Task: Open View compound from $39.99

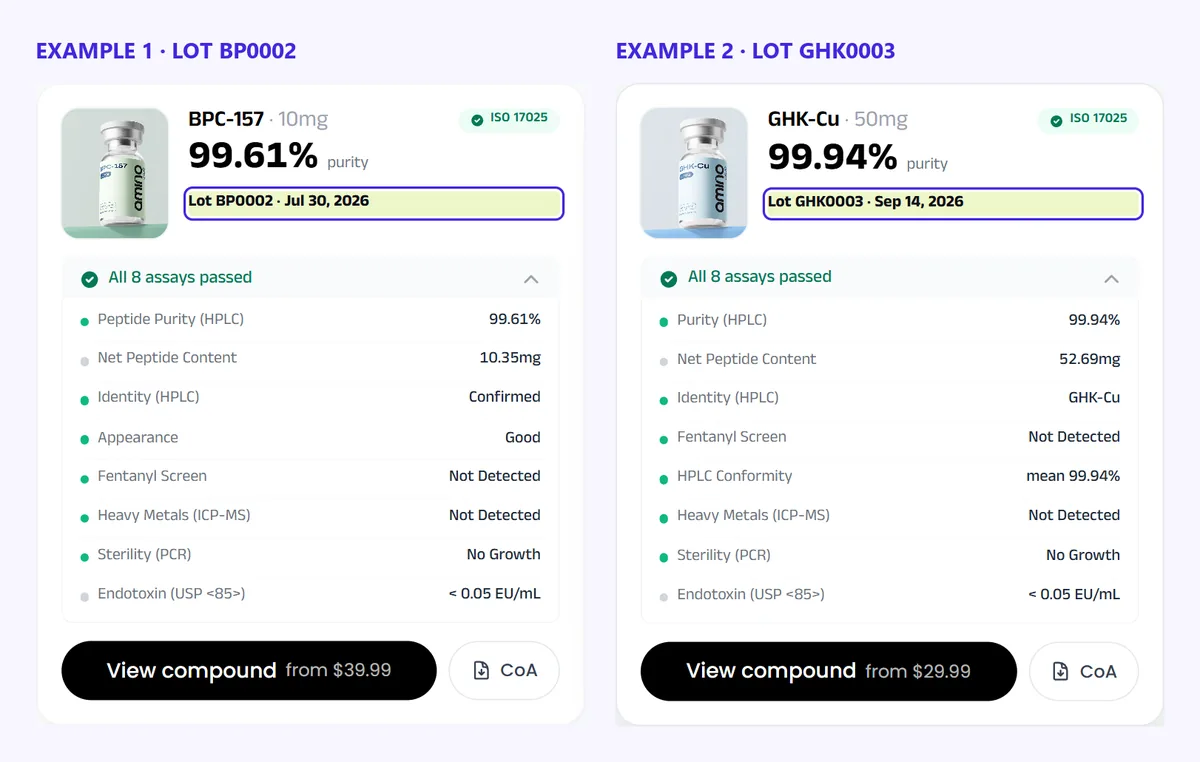Action: coord(249,670)
